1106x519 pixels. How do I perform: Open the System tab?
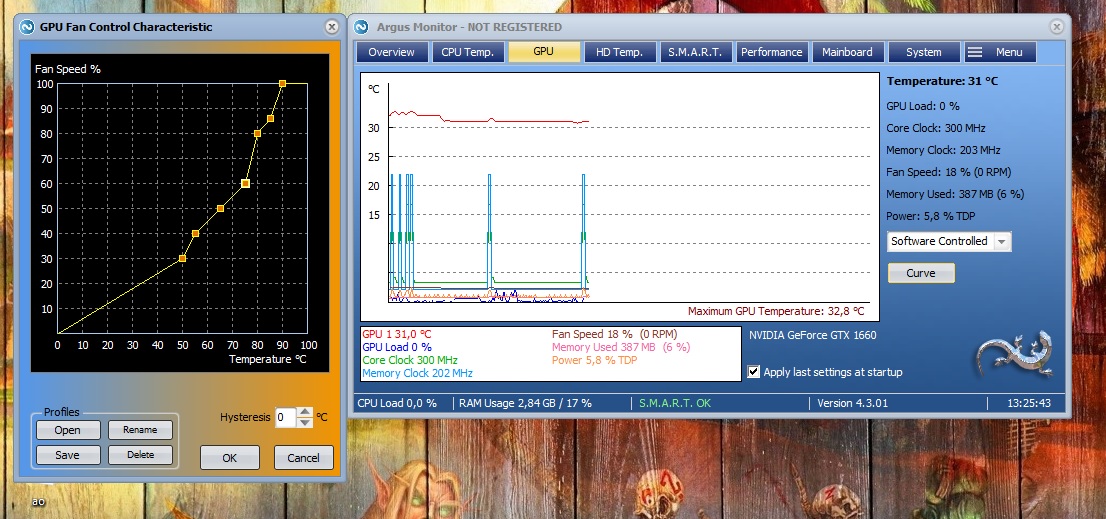(x=923, y=52)
